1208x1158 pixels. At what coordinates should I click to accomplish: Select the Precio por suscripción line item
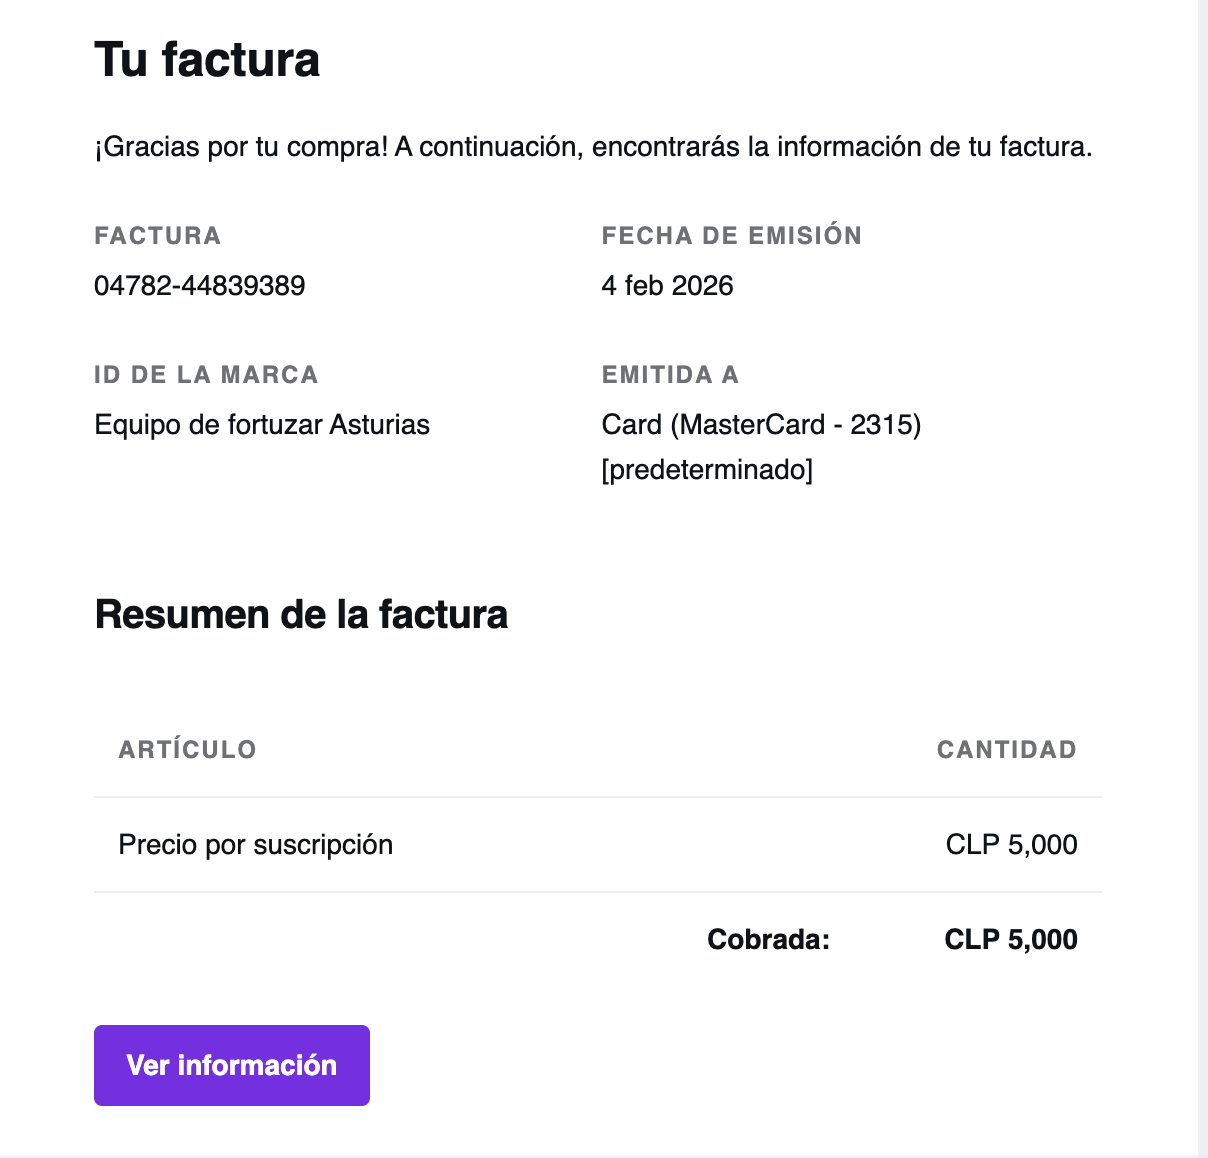256,845
